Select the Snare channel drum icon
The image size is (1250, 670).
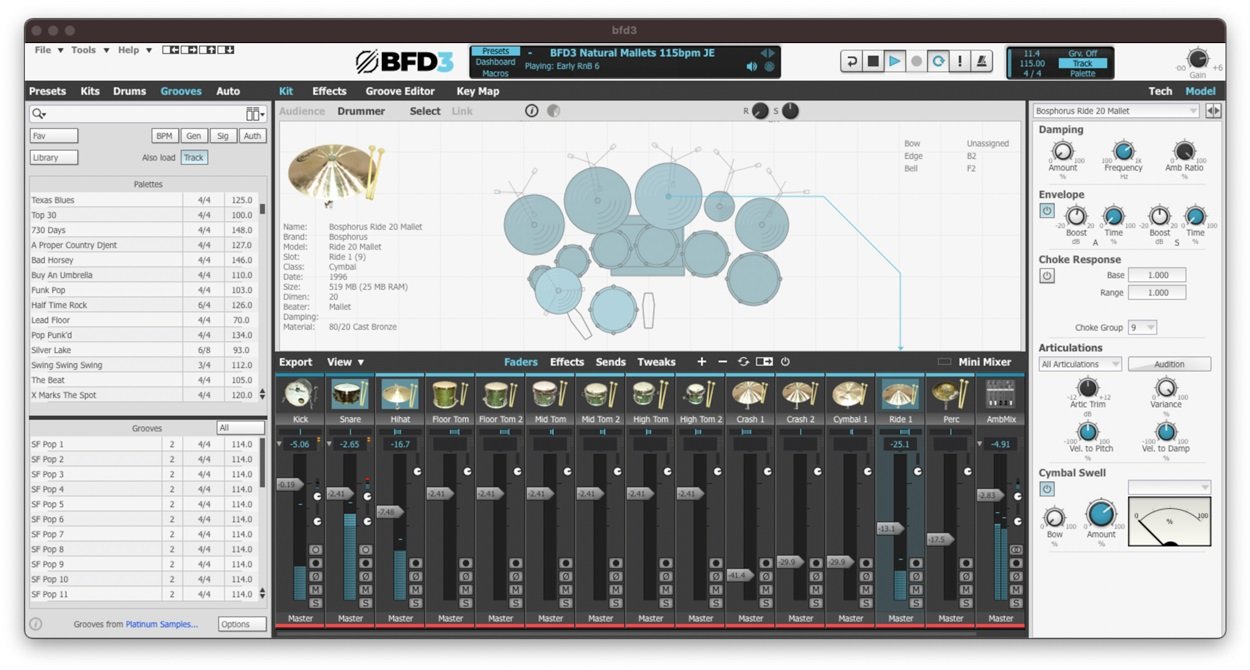coord(350,394)
